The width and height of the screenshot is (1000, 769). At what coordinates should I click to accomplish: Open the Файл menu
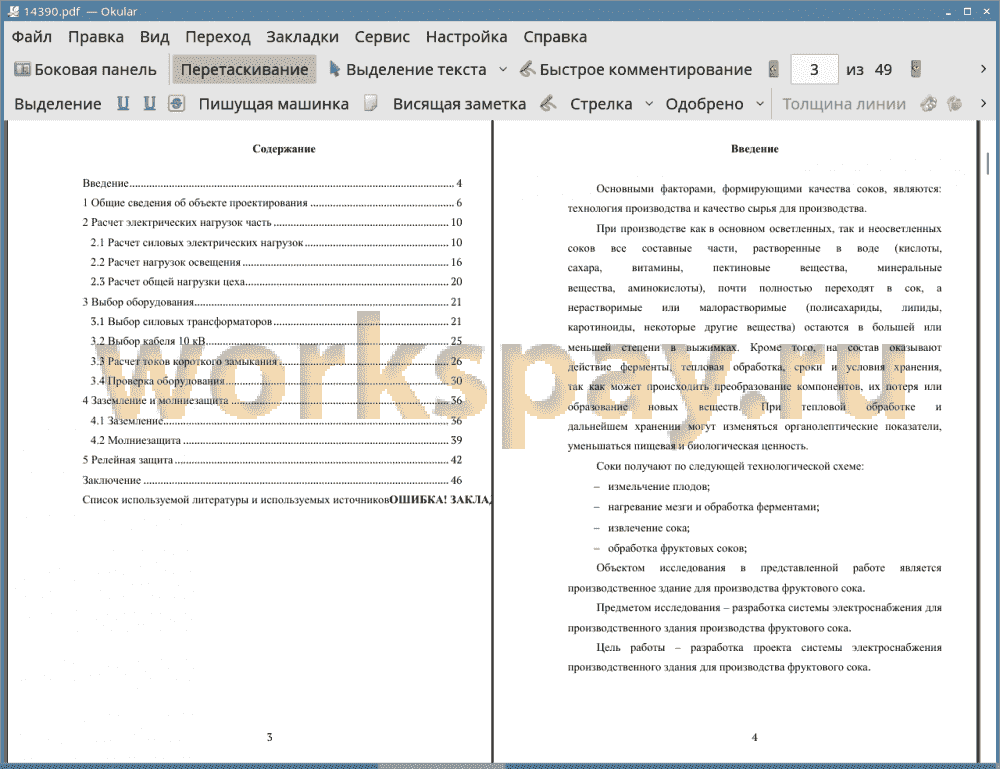coord(32,37)
